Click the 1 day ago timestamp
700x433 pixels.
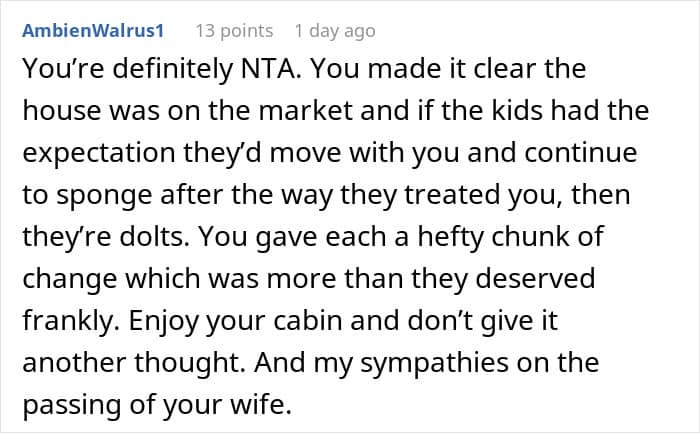(x=335, y=31)
